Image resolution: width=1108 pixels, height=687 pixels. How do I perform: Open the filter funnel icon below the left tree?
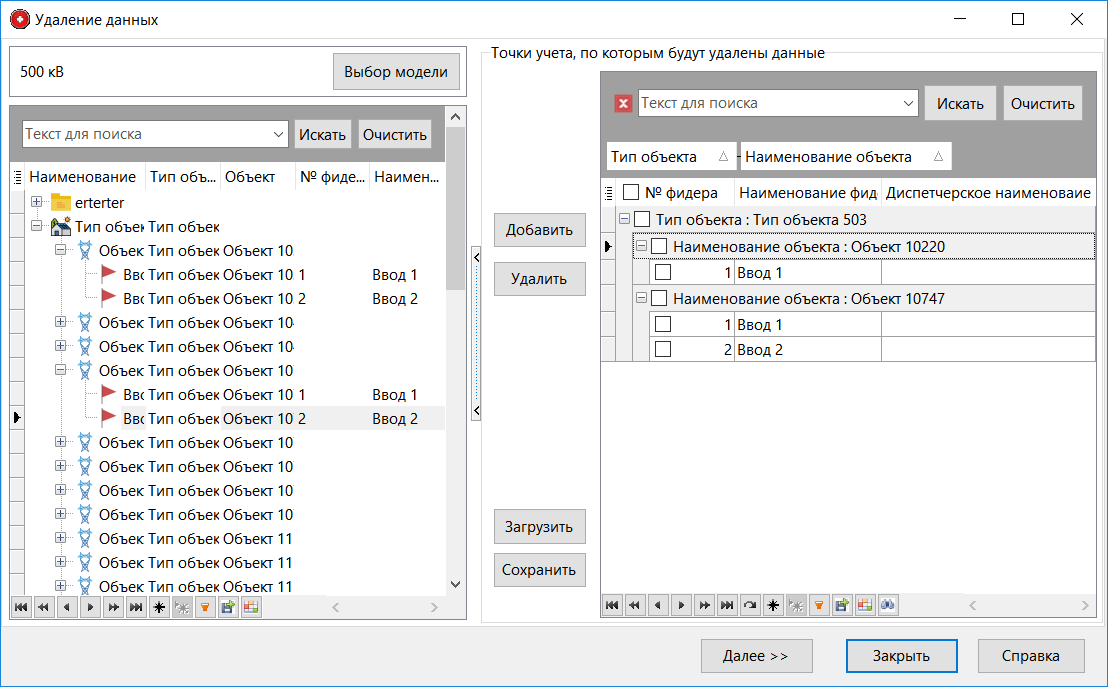pos(206,607)
